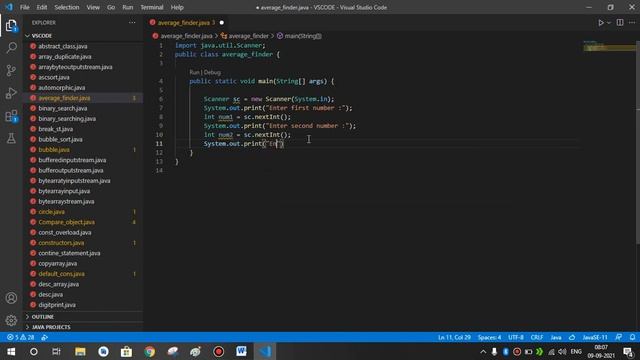This screenshot has height=360, width=640.
Task: Open the Explorer view in activity bar
Action: pos(11,26)
